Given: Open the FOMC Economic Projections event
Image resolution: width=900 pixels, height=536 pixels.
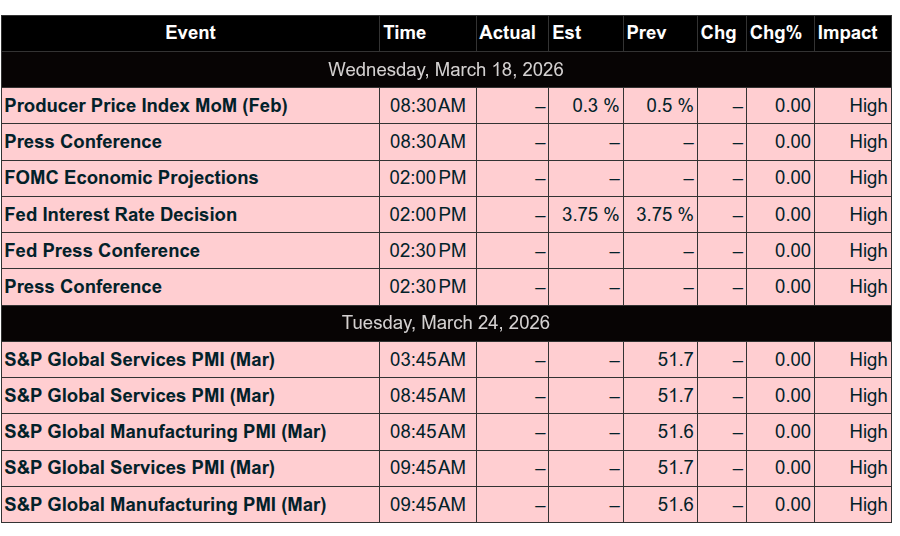Looking at the screenshot, I should pyautogui.click(x=132, y=178).
